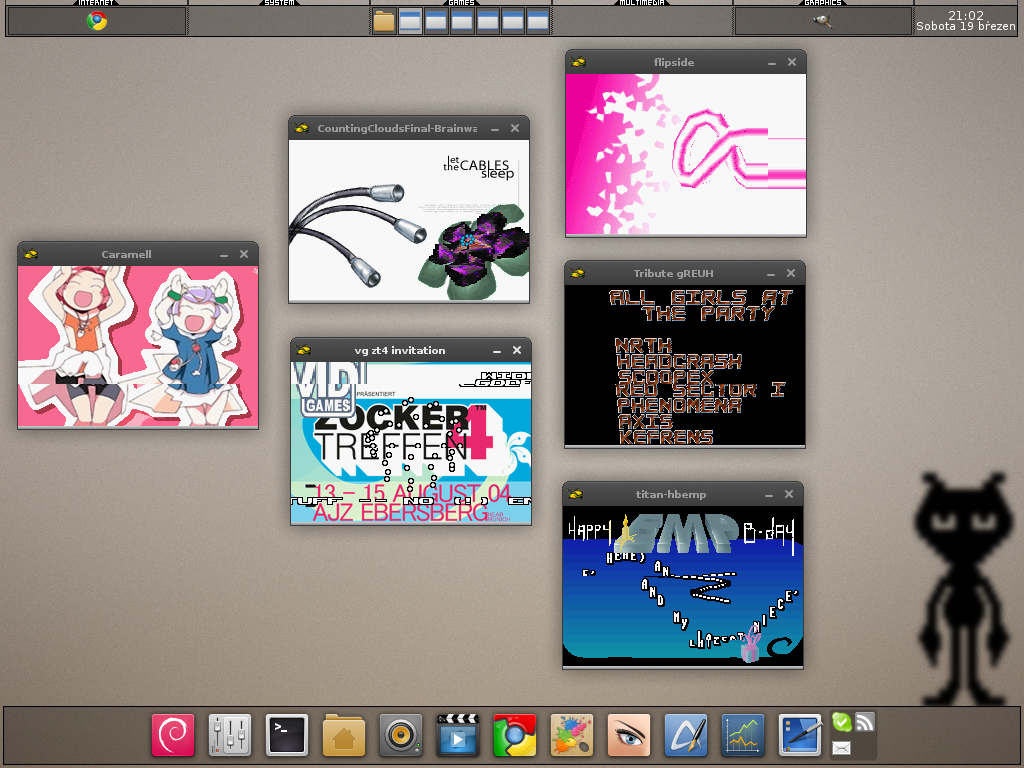Click the 'flipside' window title

pos(674,62)
